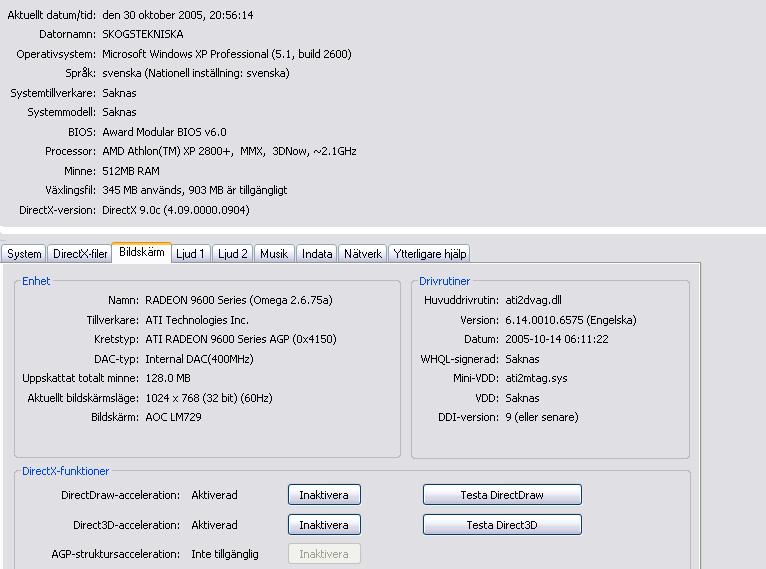
Task: Open the Nätverk tab
Action: pos(363,254)
